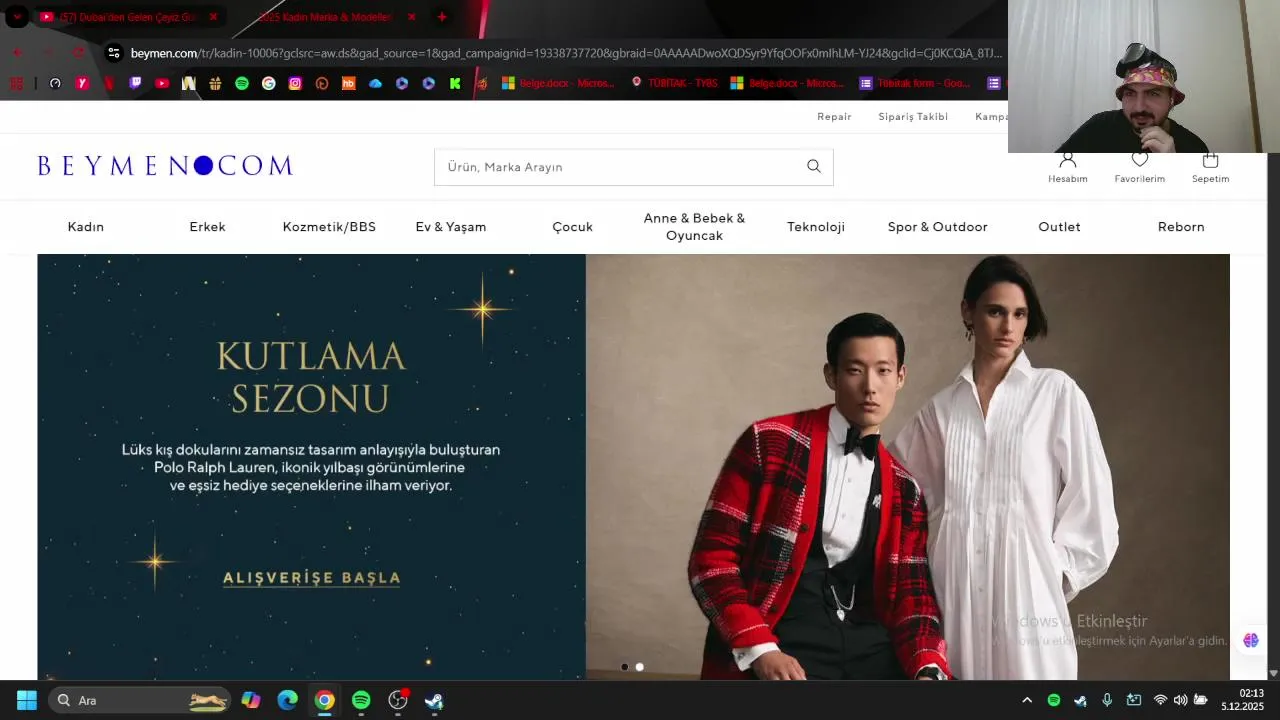Click the Chrome taskbar icon
The image size is (1280, 720).
(x=324, y=700)
